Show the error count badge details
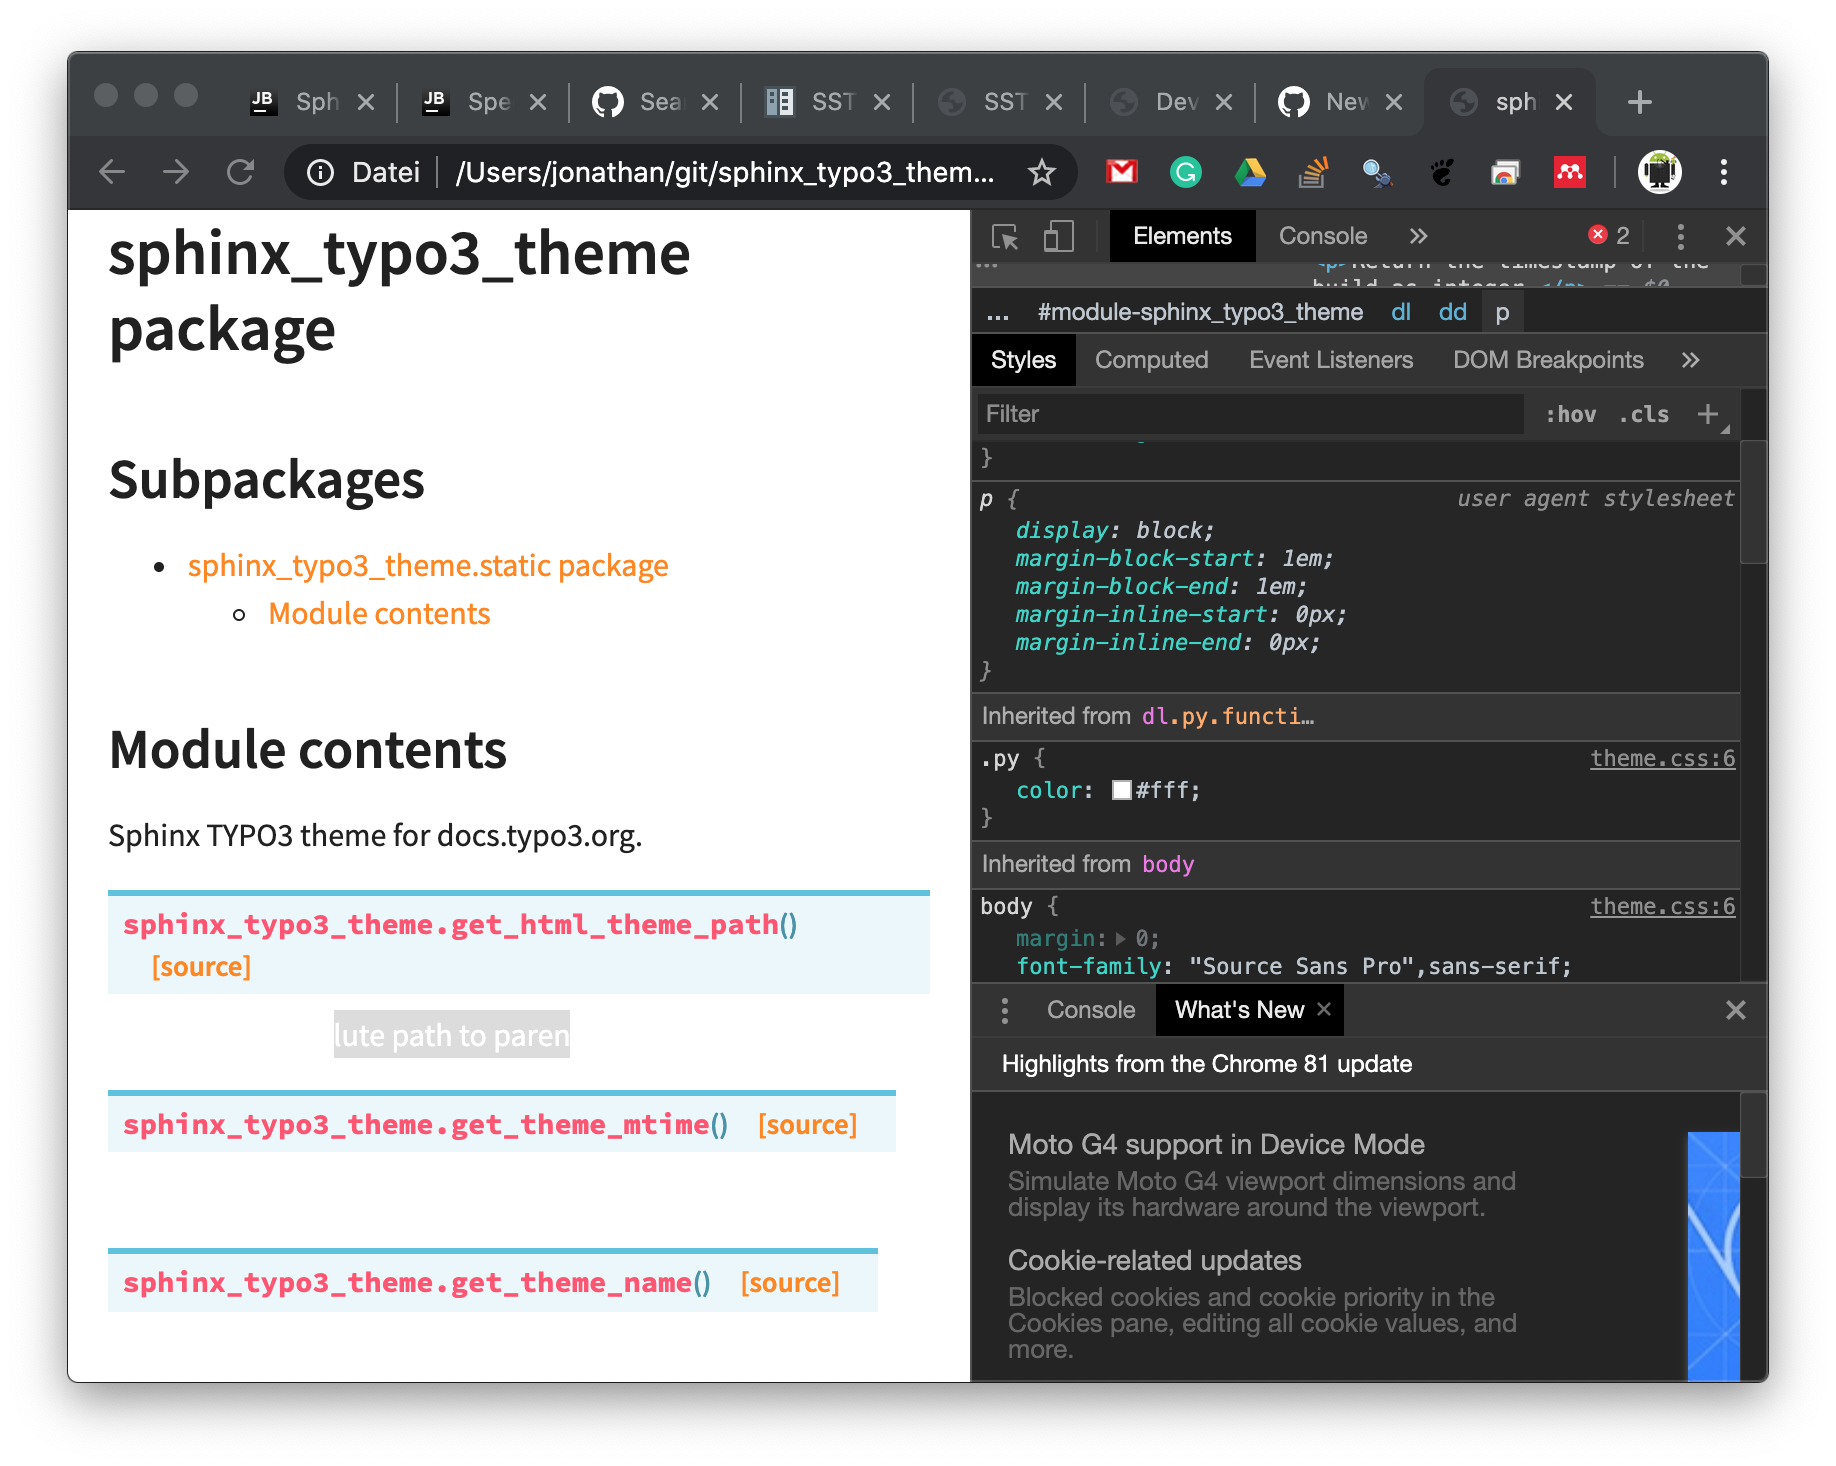The height and width of the screenshot is (1466, 1836). tap(1609, 235)
